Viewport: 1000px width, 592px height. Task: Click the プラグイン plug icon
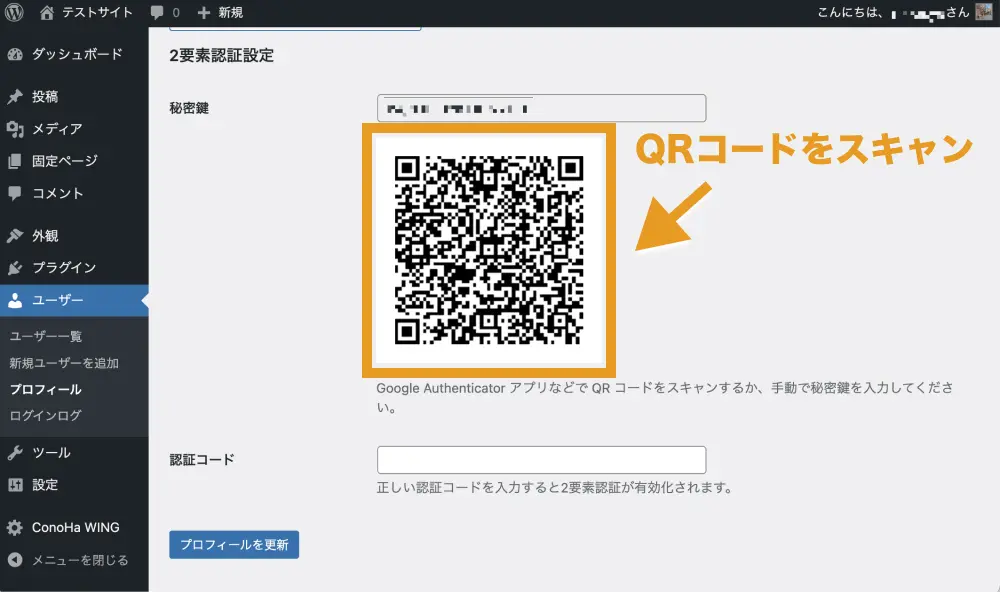[x=15, y=268]
